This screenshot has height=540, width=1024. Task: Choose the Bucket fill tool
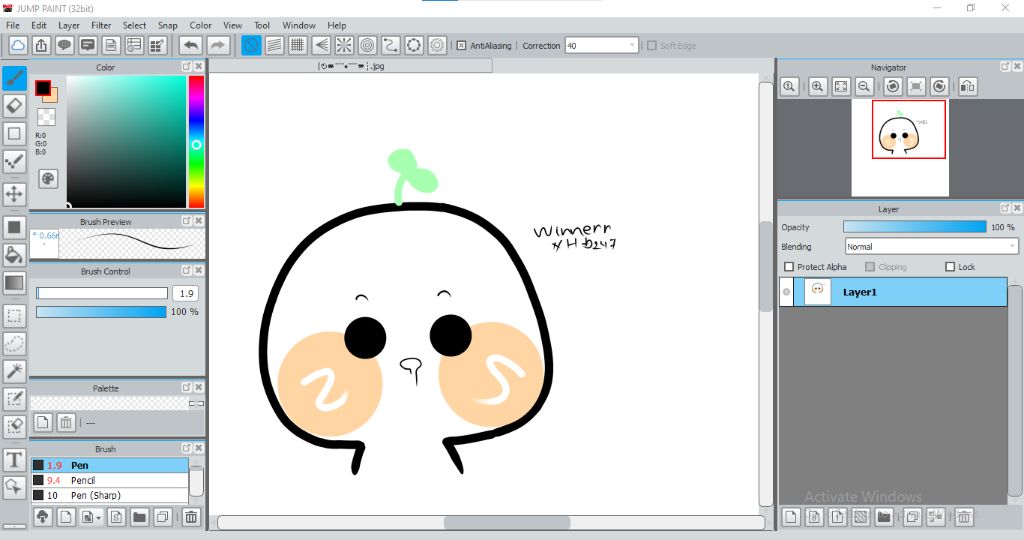[14, 255]
